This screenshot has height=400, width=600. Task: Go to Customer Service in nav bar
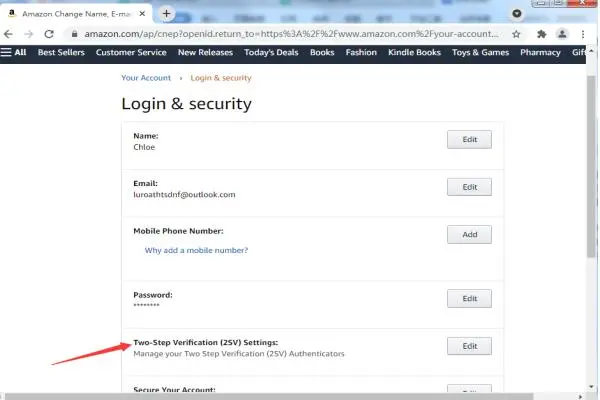(x=131, y=52)
